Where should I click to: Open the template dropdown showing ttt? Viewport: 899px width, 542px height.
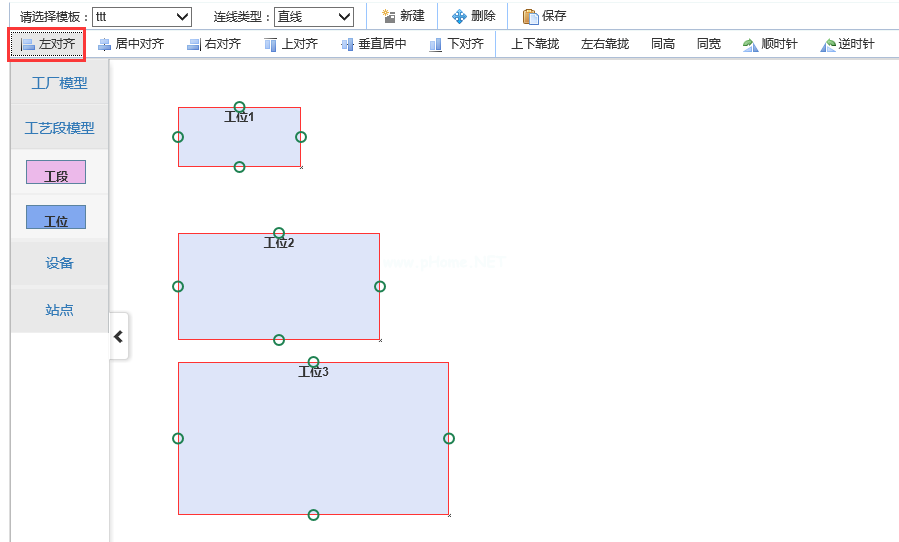(141, 16)
